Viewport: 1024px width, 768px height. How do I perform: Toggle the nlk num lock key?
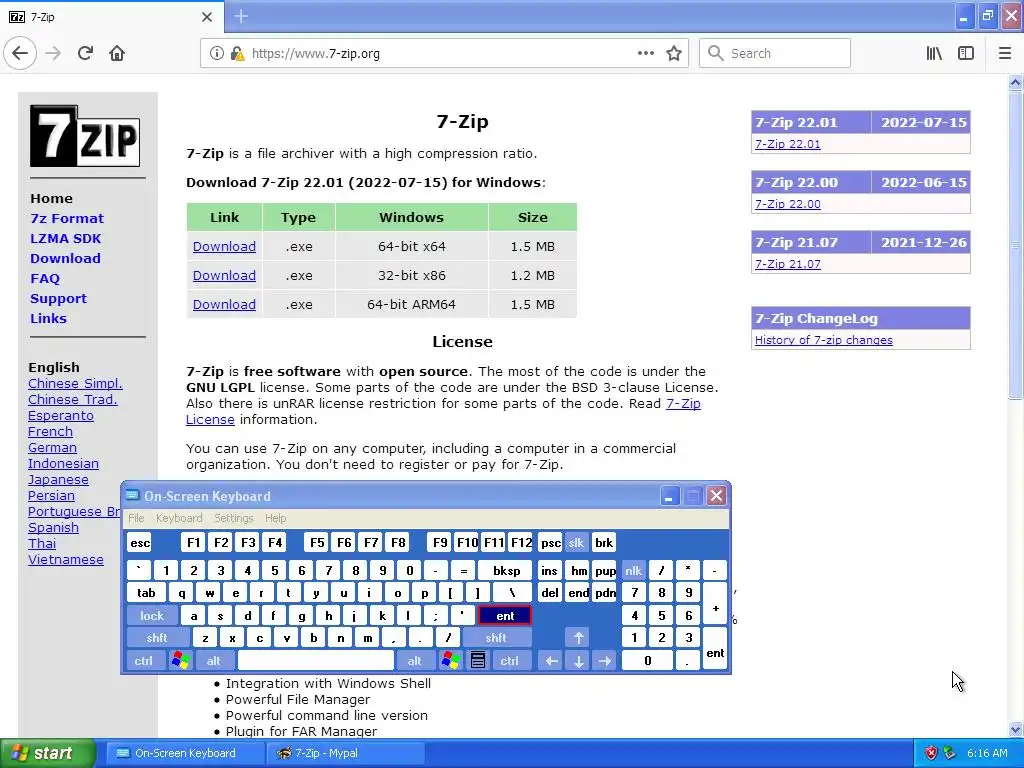click(x=633, y=571)
